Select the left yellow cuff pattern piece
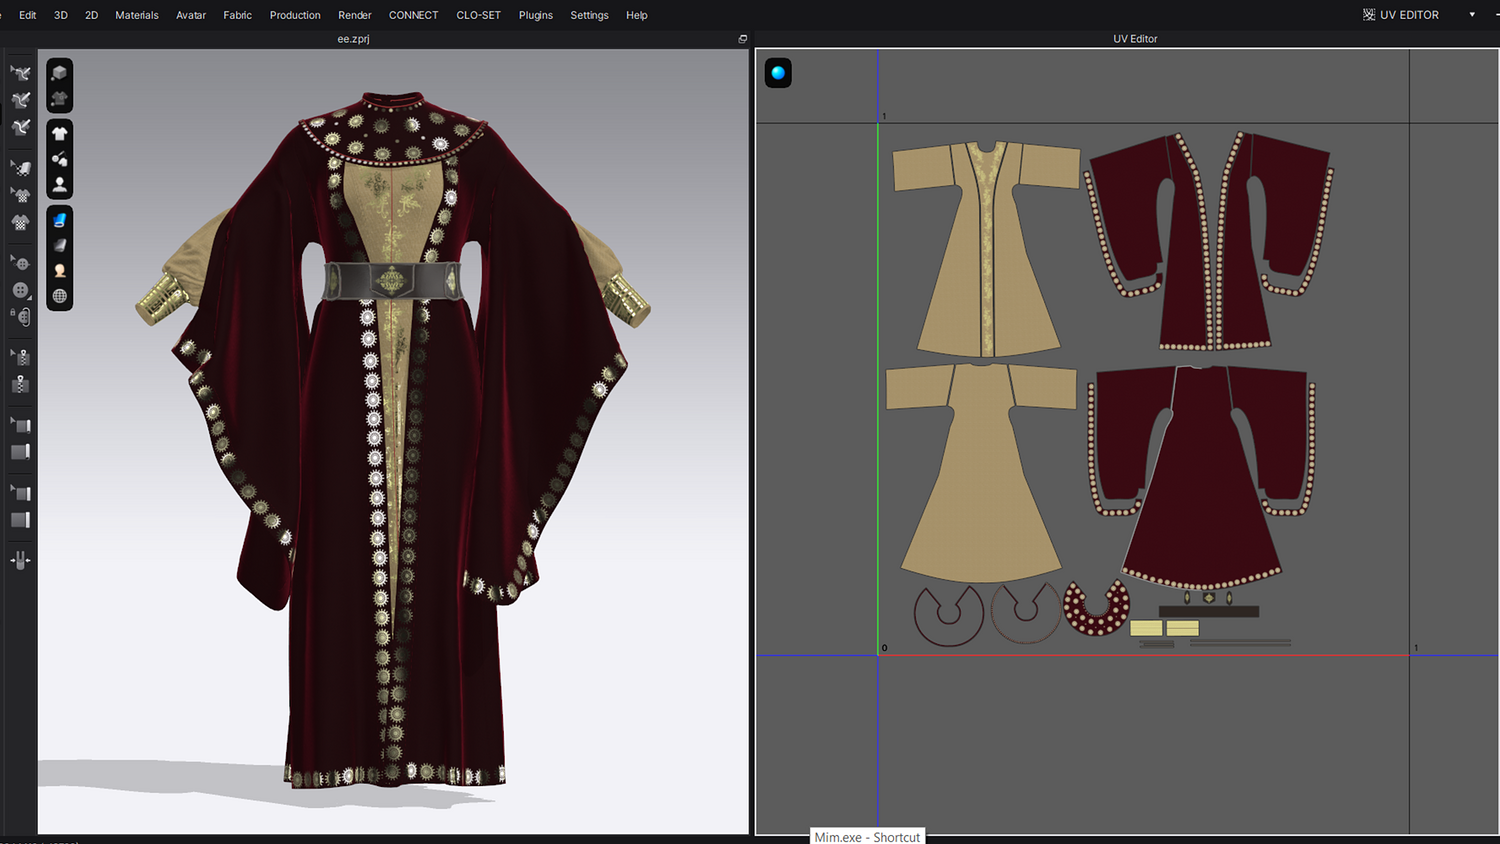Viewport: 1500px width, 844px height. pos(1146,628)
